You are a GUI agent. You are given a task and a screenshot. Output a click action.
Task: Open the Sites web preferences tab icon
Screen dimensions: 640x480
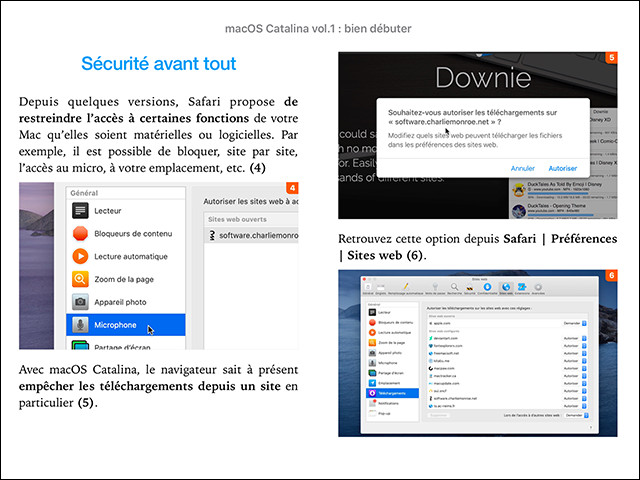505,289
